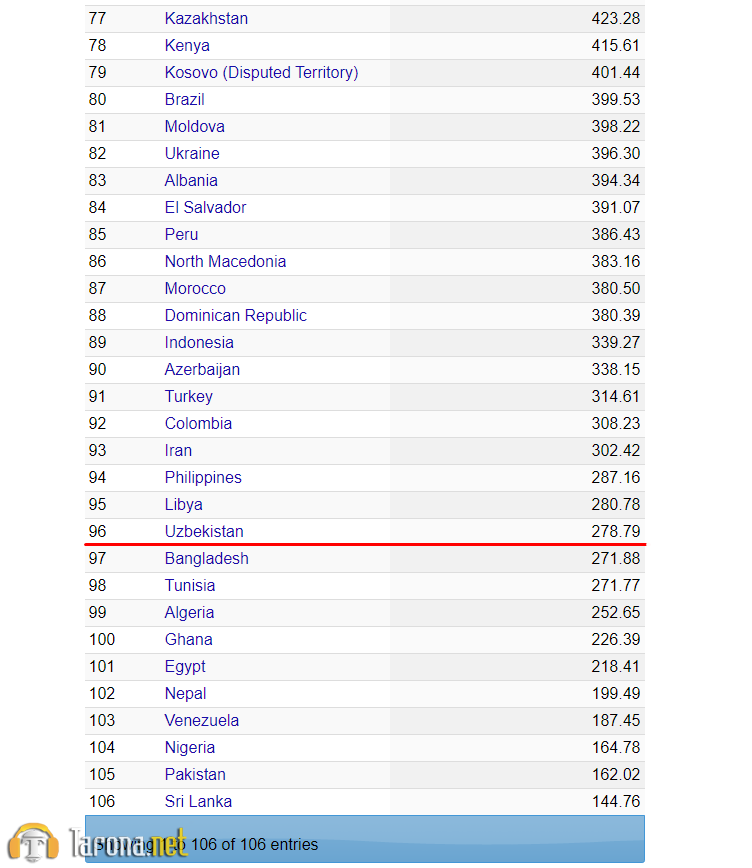Screen dimensions: 752x868
Task: Click the watermark site name text
Action: click(128, 843)
